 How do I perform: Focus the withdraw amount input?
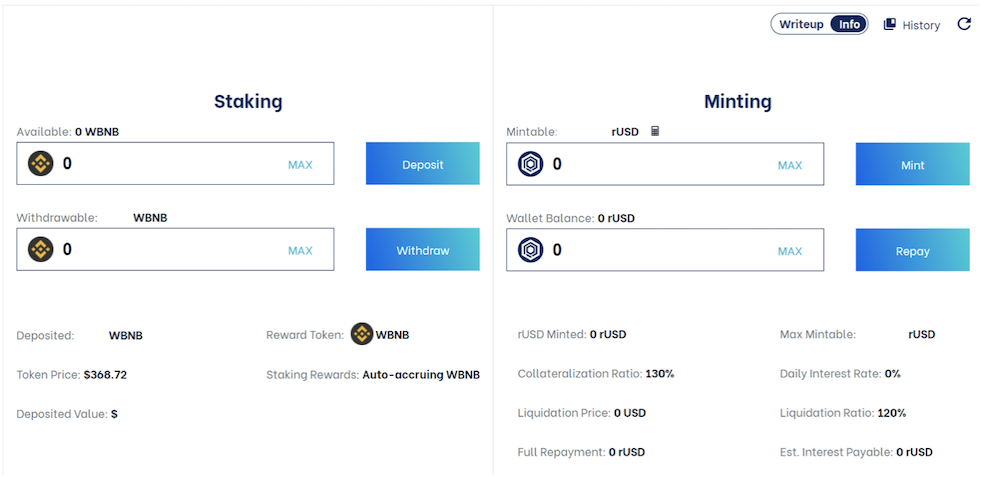tap(175, 250)
